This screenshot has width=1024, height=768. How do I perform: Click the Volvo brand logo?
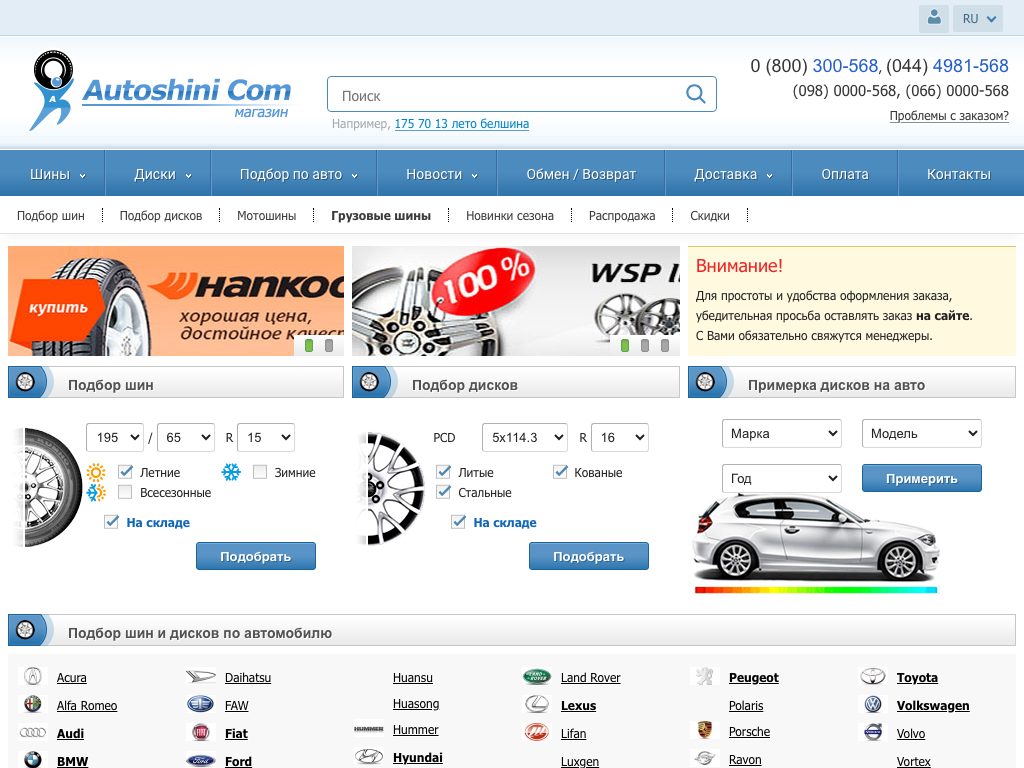click(x=872, y=732)
